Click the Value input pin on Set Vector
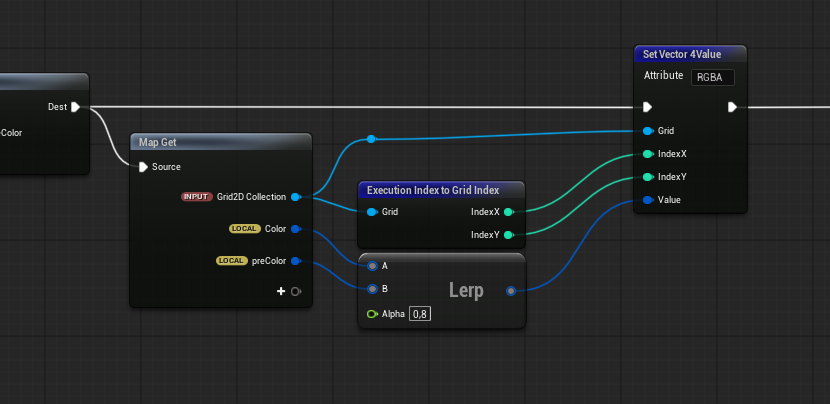Screen dimensions: 830x404 (648, 200)
